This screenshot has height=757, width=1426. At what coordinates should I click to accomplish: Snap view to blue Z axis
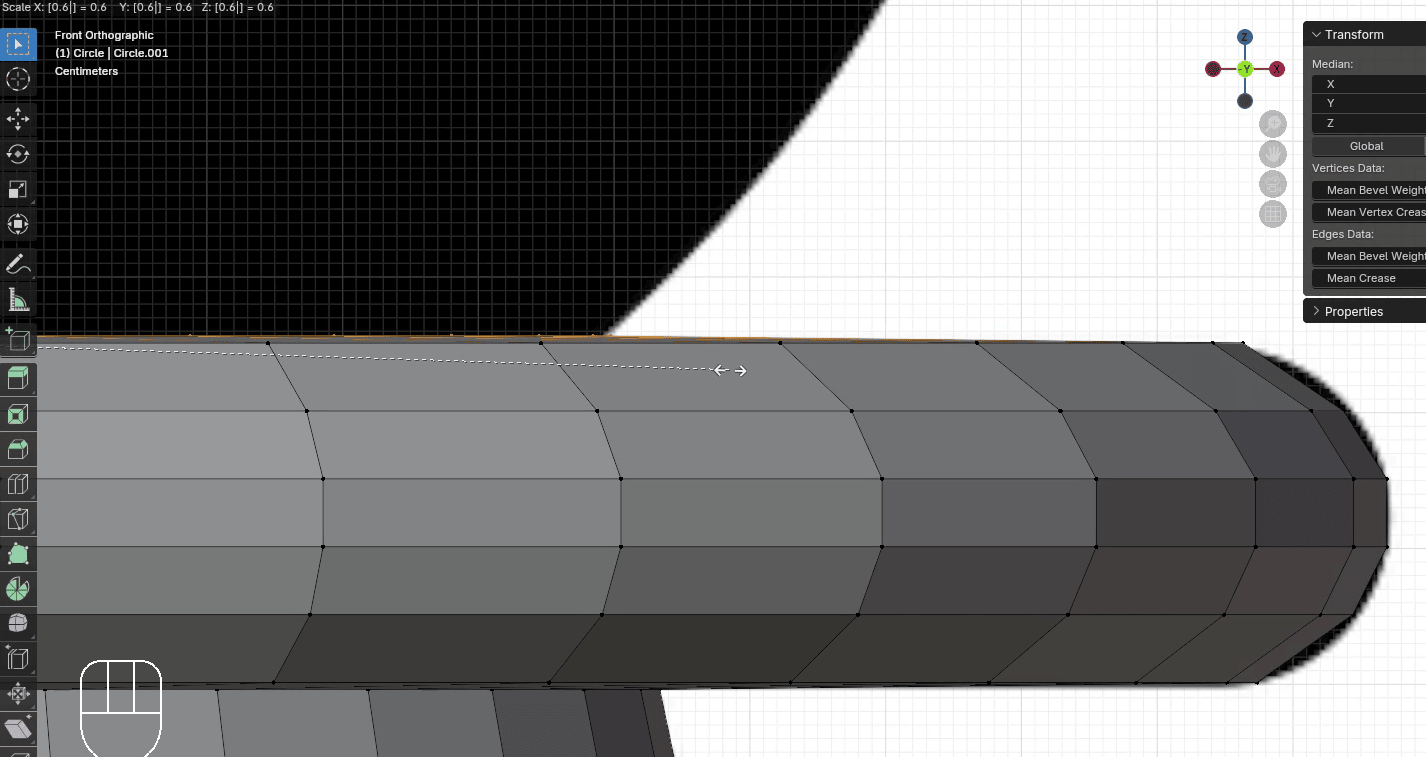pyautogui.click(x=1245, y=37)
